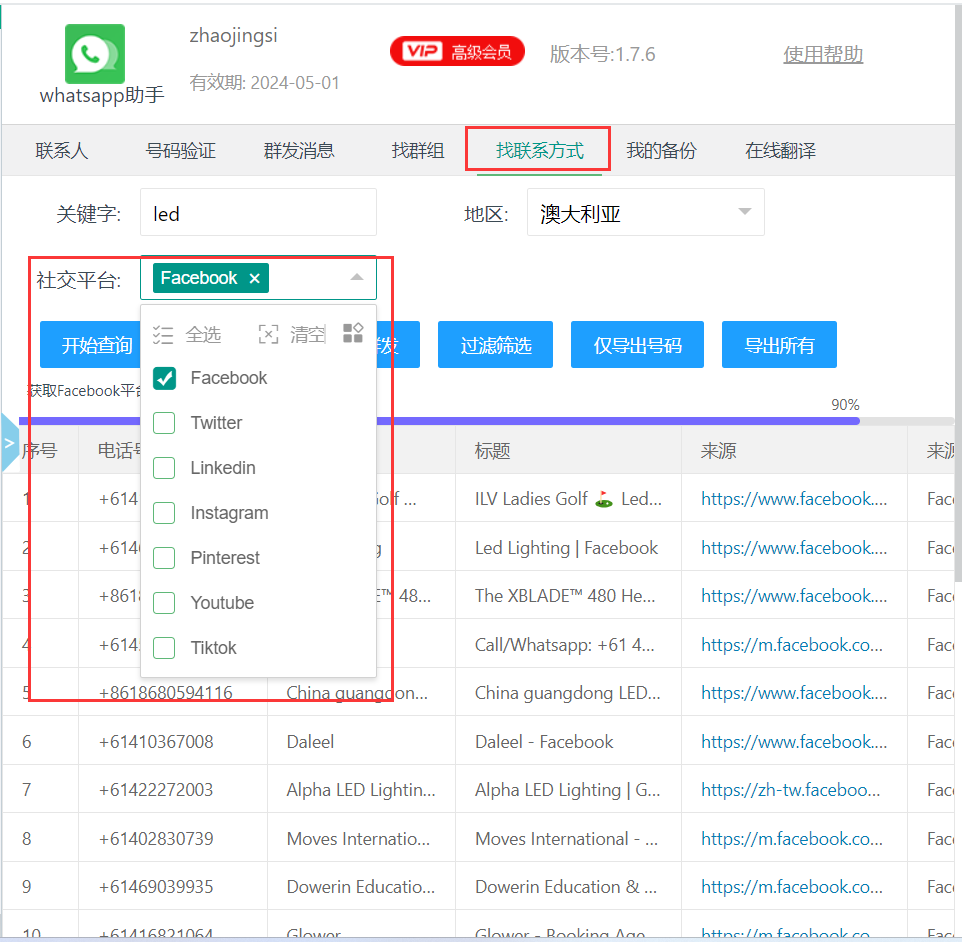Click the invert-selection grid icon
Screen dimensions: 962x942
[353, 334]
